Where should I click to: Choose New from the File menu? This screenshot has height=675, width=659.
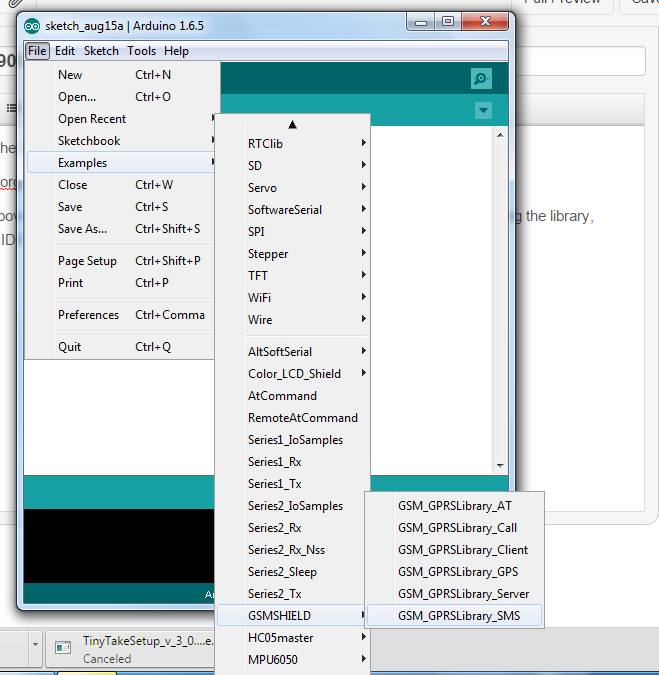click(121, 75)
